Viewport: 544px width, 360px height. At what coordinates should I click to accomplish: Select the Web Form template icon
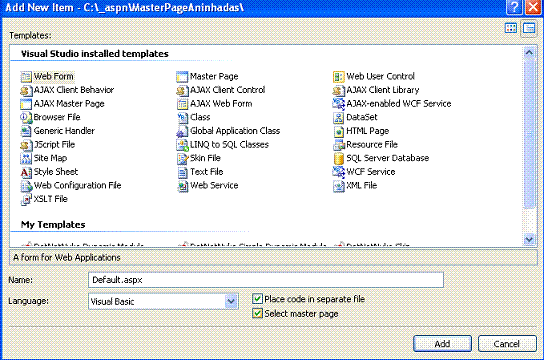[26, 76]
